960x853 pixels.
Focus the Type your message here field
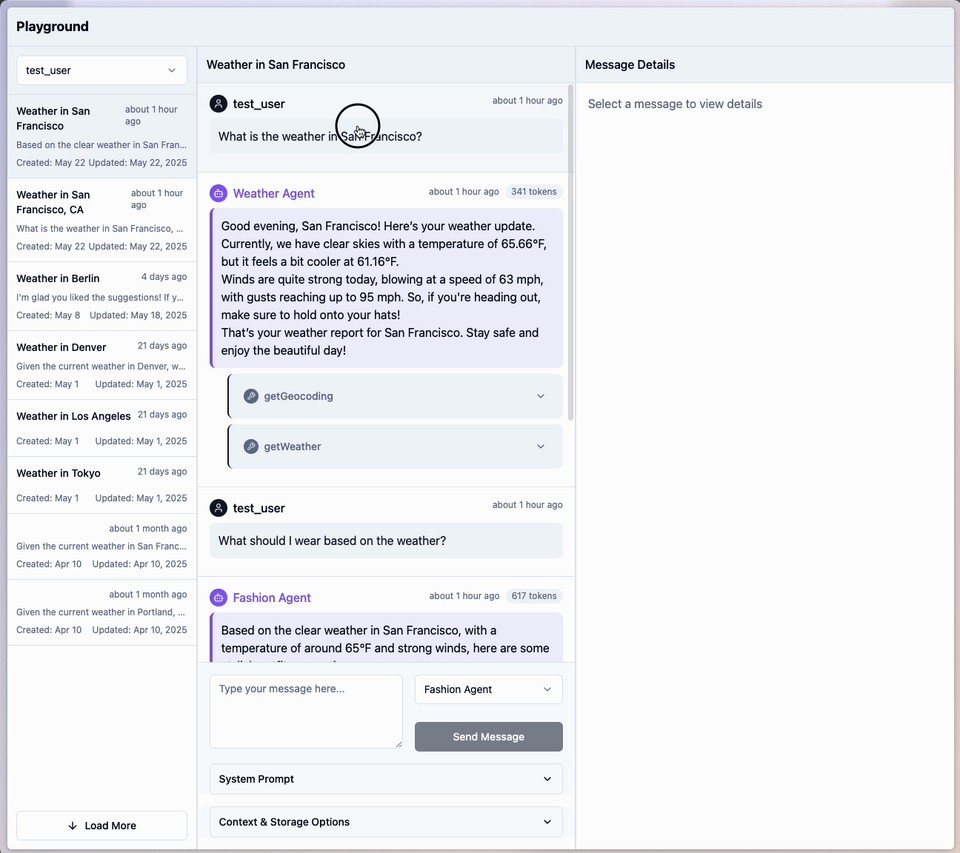click(306, 712)
